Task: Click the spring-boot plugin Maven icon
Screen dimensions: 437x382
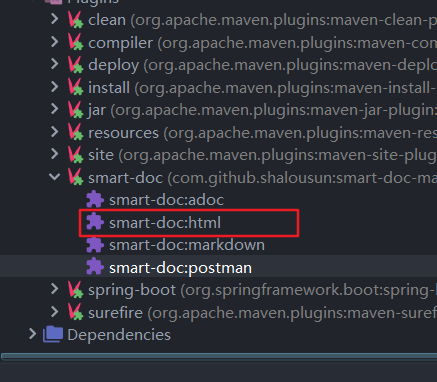Action: 75,290
